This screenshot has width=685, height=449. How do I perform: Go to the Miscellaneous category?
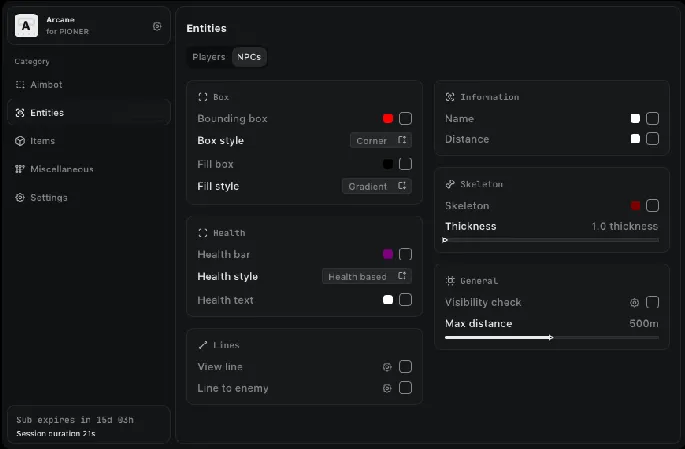coord(61,169)
